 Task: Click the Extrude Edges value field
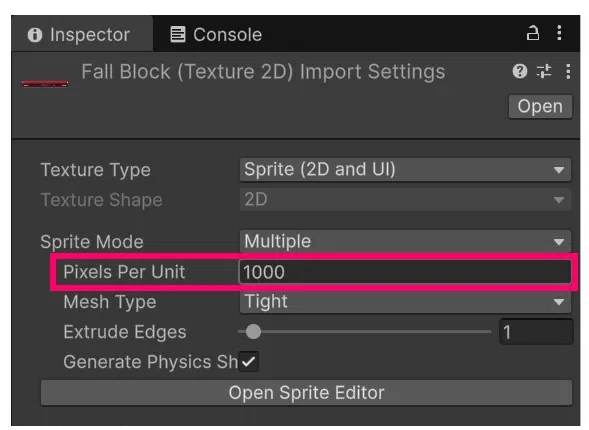[x=536, y=332]
